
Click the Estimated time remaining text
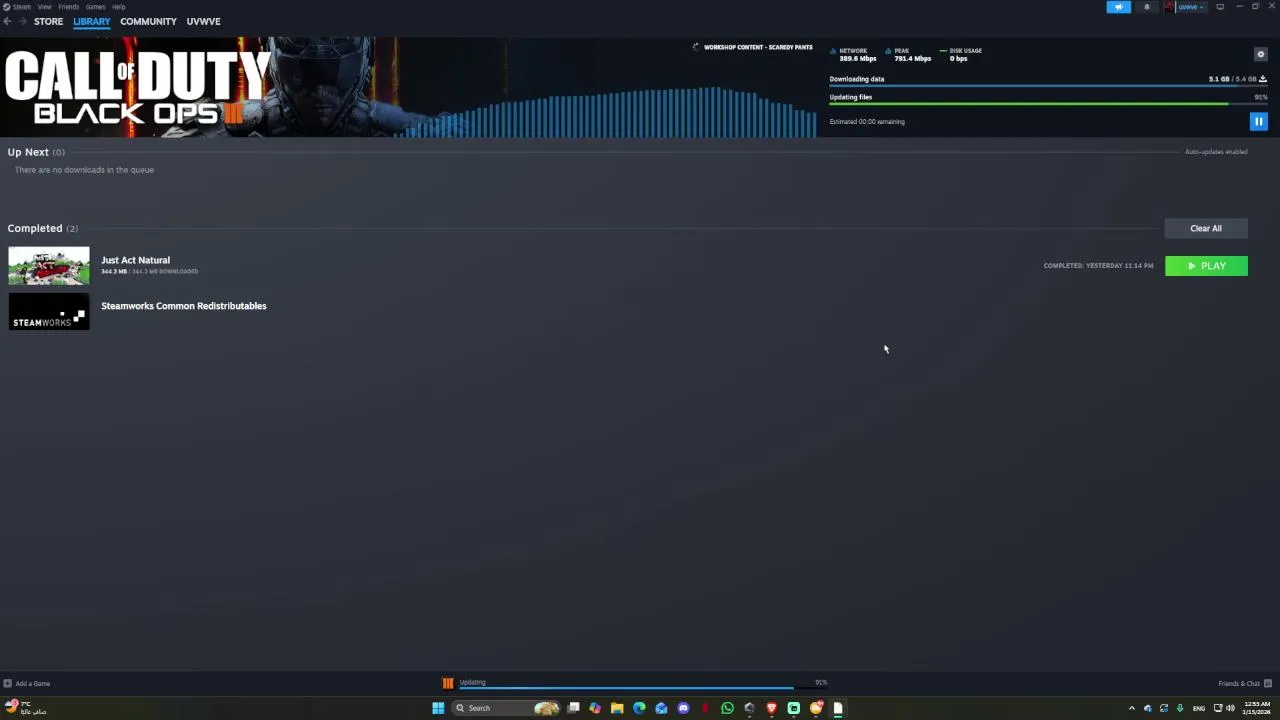[x=867, y=122]
